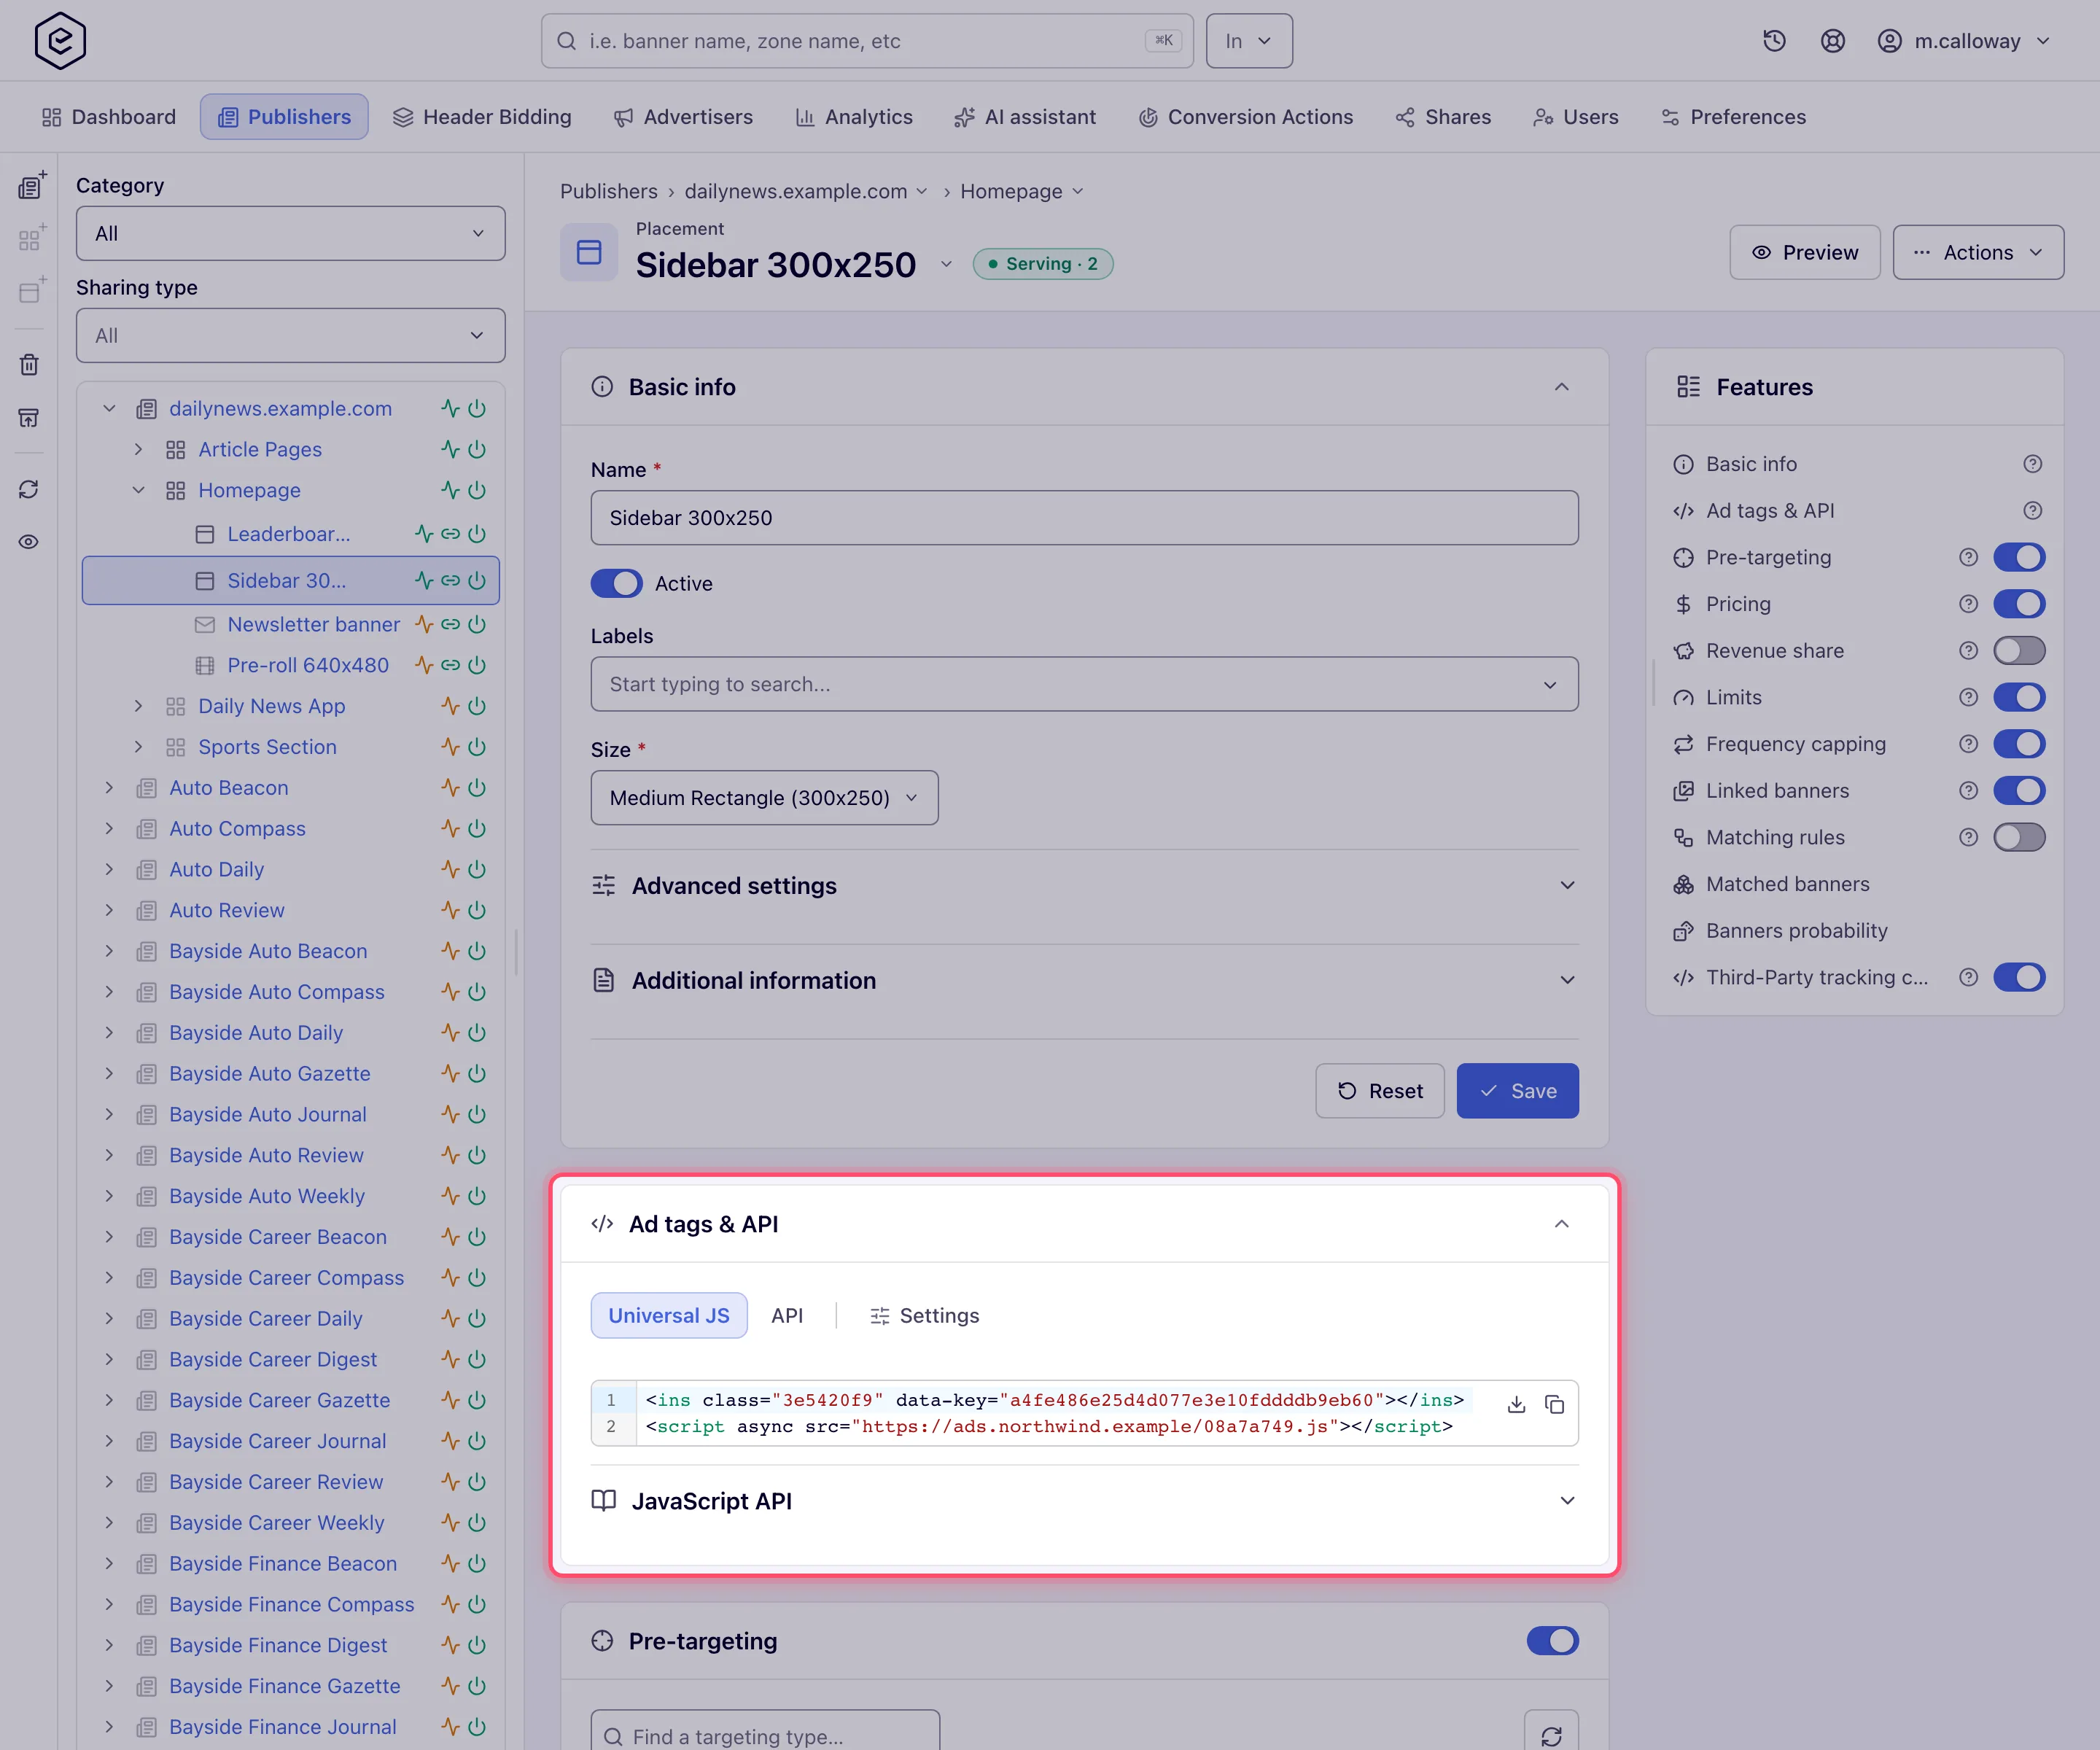2100x1750 pixels.
Task: Copy the ad tag code to clipboard
Action: [x=1554, y=1405]
